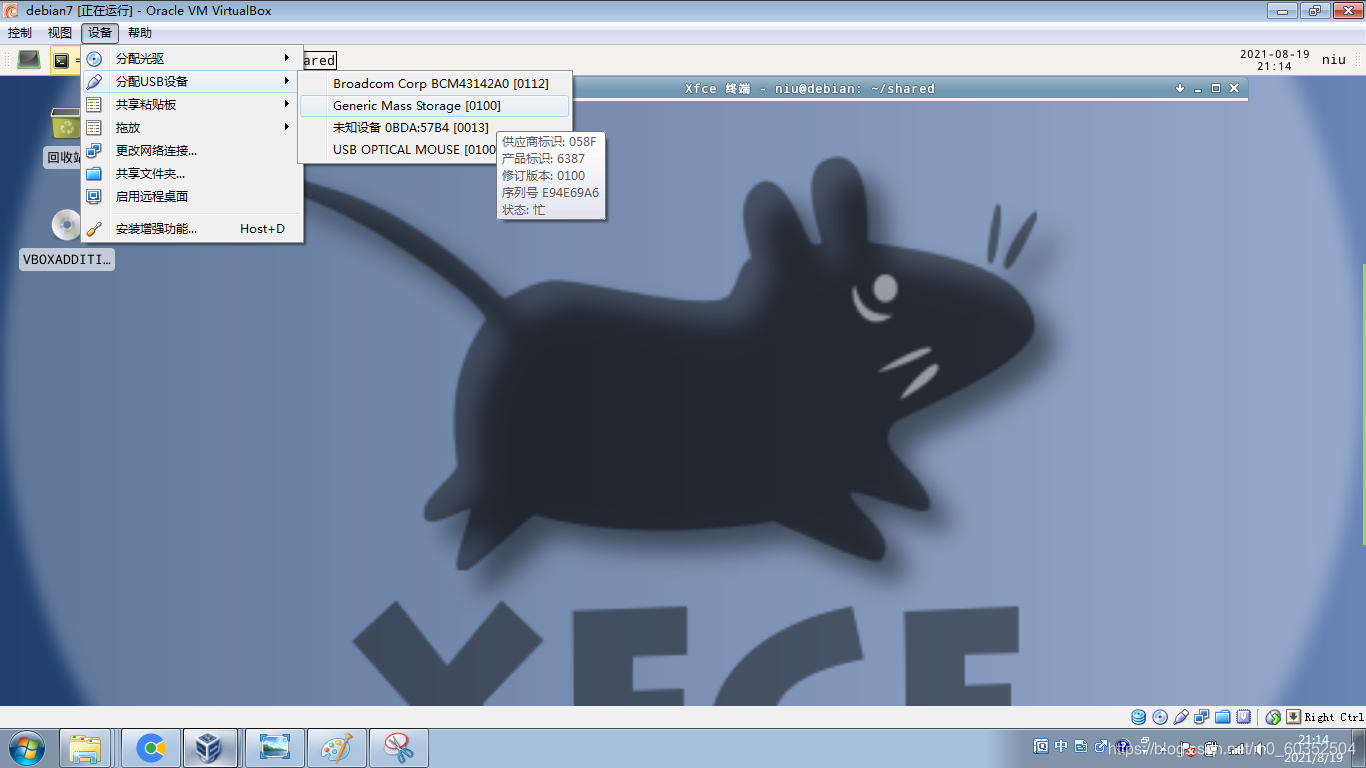The width and height of the screenshot is (1366, 768).
Task: Click the hard disk activity status icon
Action: [1139, 717]
